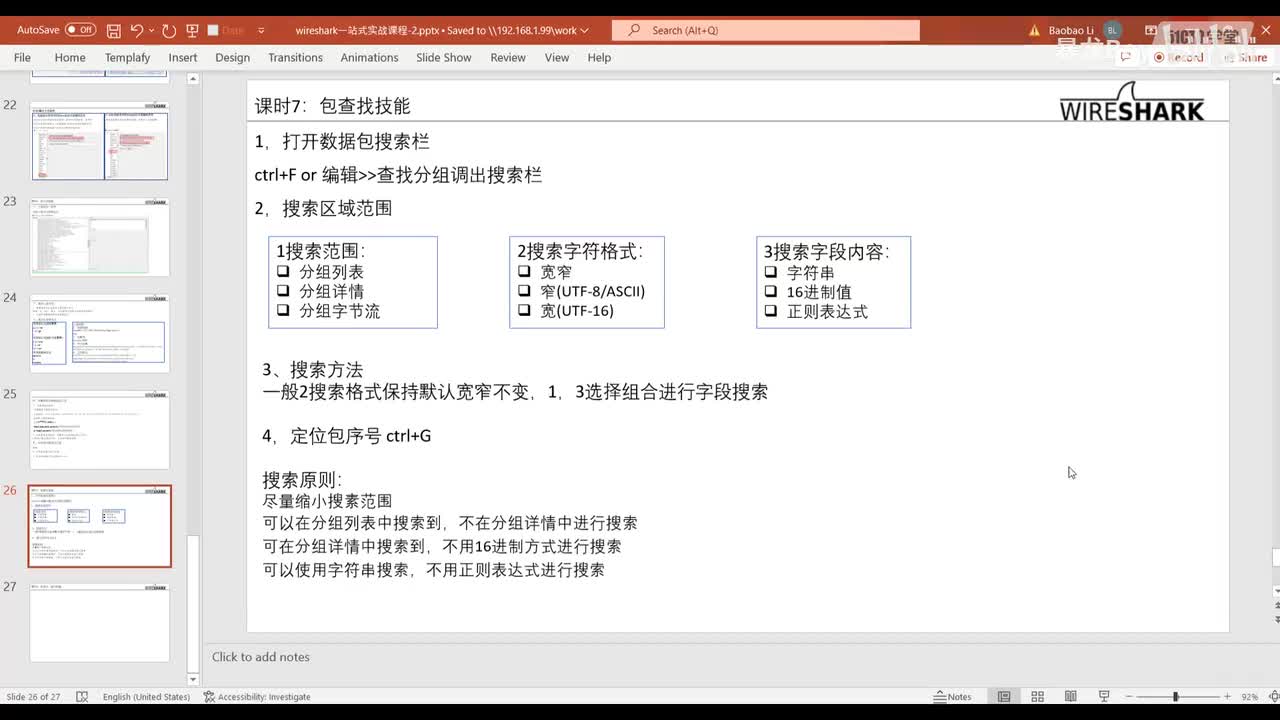
Task: Open Customize Quick Access Toolbar dropdown
Action: tap(261, 31)
